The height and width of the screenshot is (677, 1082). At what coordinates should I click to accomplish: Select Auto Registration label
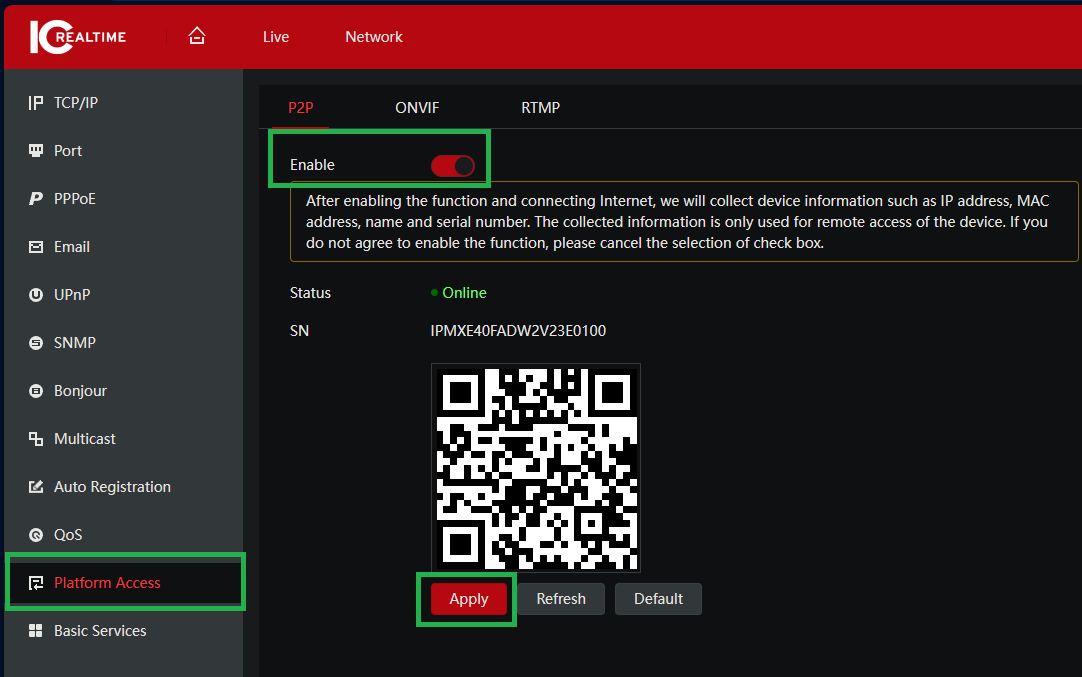coord(112,487)
